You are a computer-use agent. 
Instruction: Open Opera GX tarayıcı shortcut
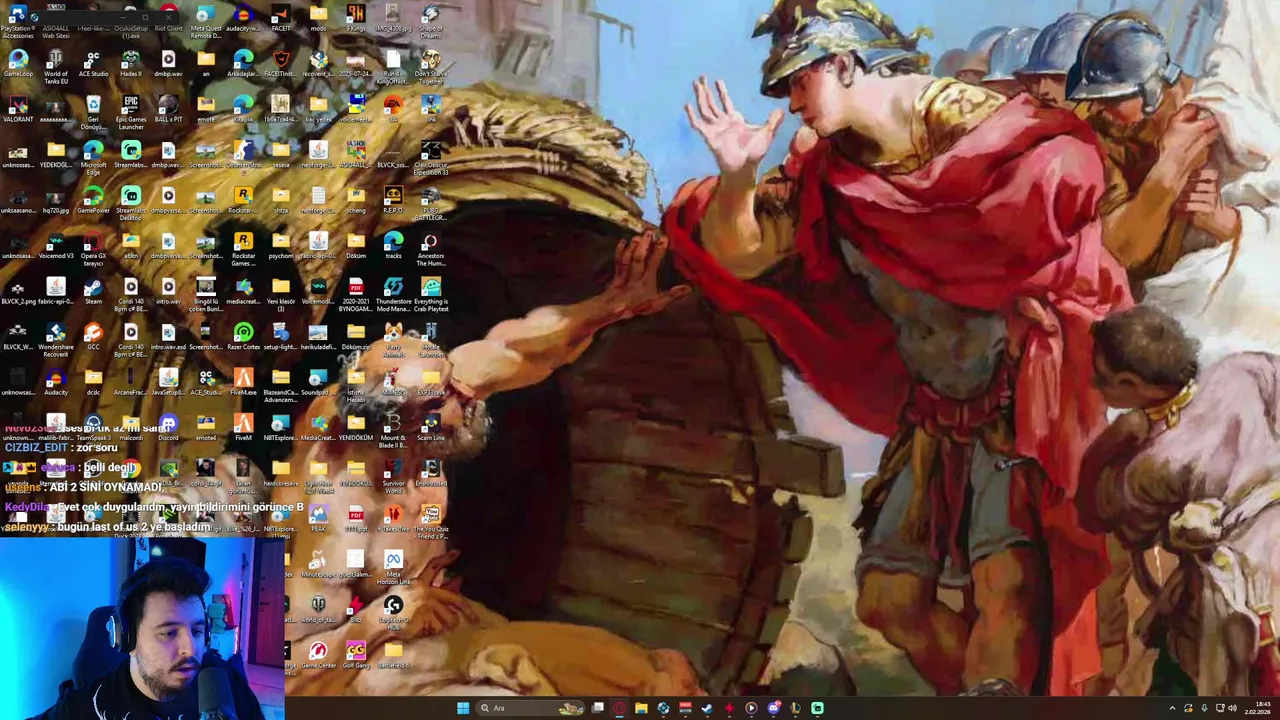click(93, 248)
